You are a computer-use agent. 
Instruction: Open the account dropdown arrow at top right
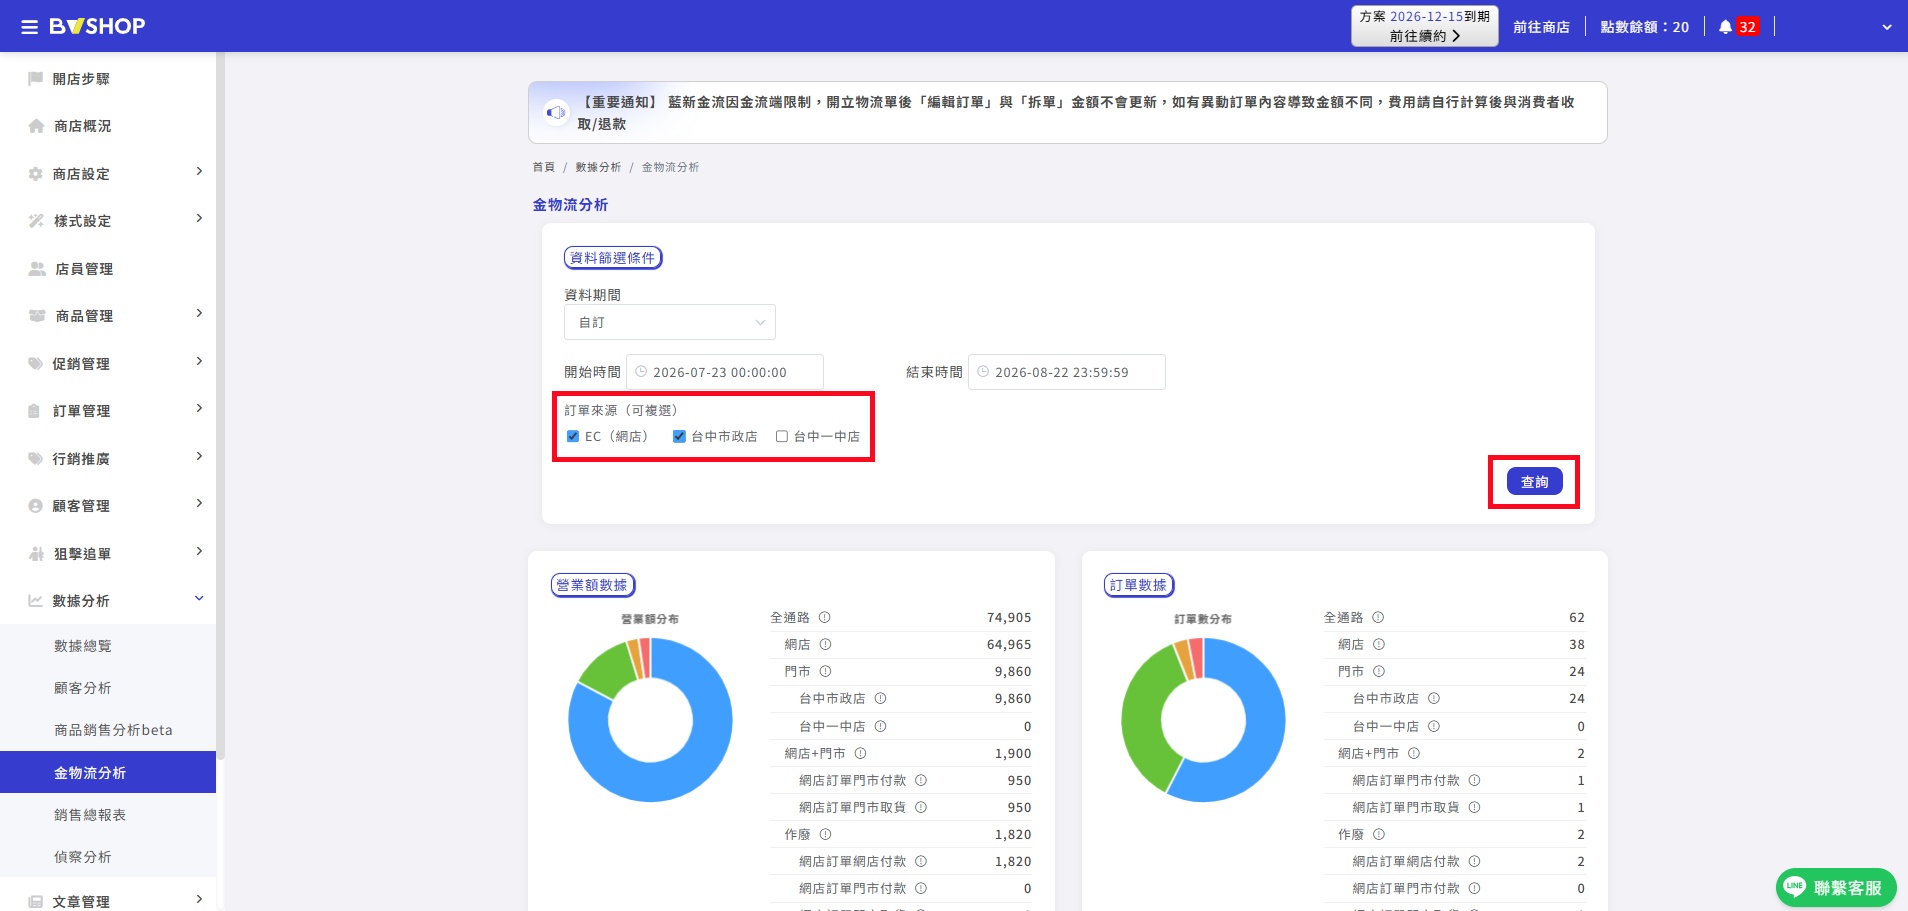click(x=1887, y=28)
